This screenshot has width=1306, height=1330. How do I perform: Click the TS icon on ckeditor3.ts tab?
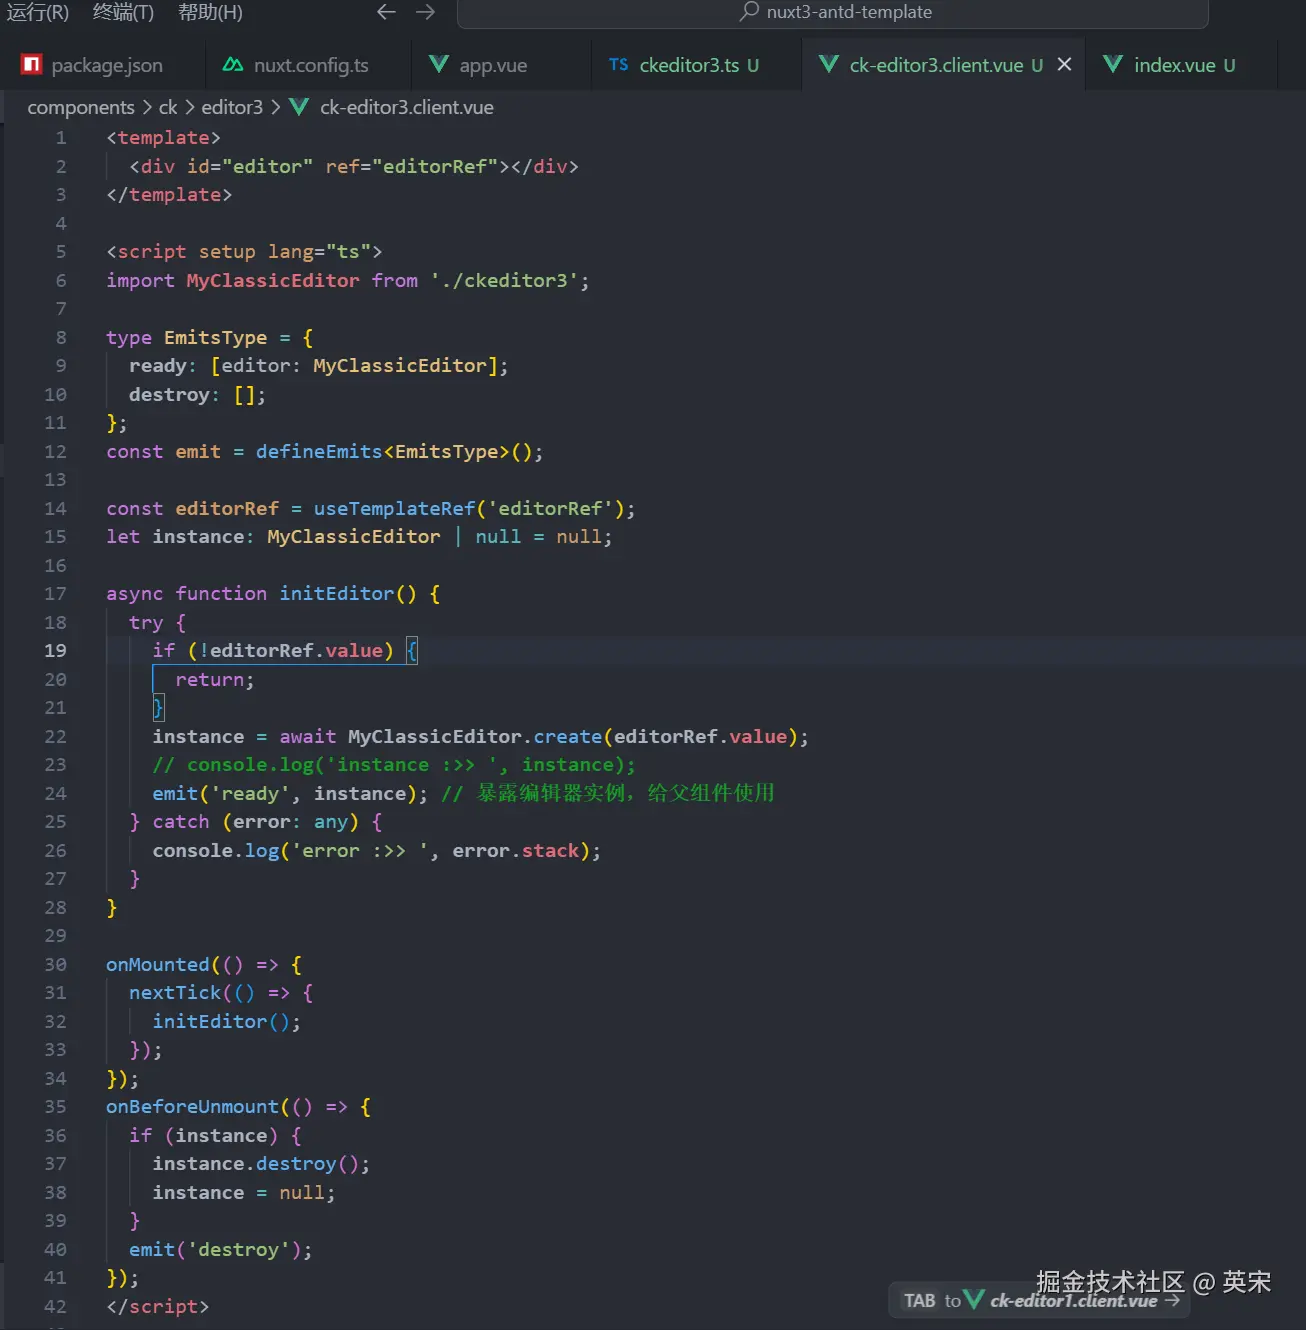[x=619, y=65]
